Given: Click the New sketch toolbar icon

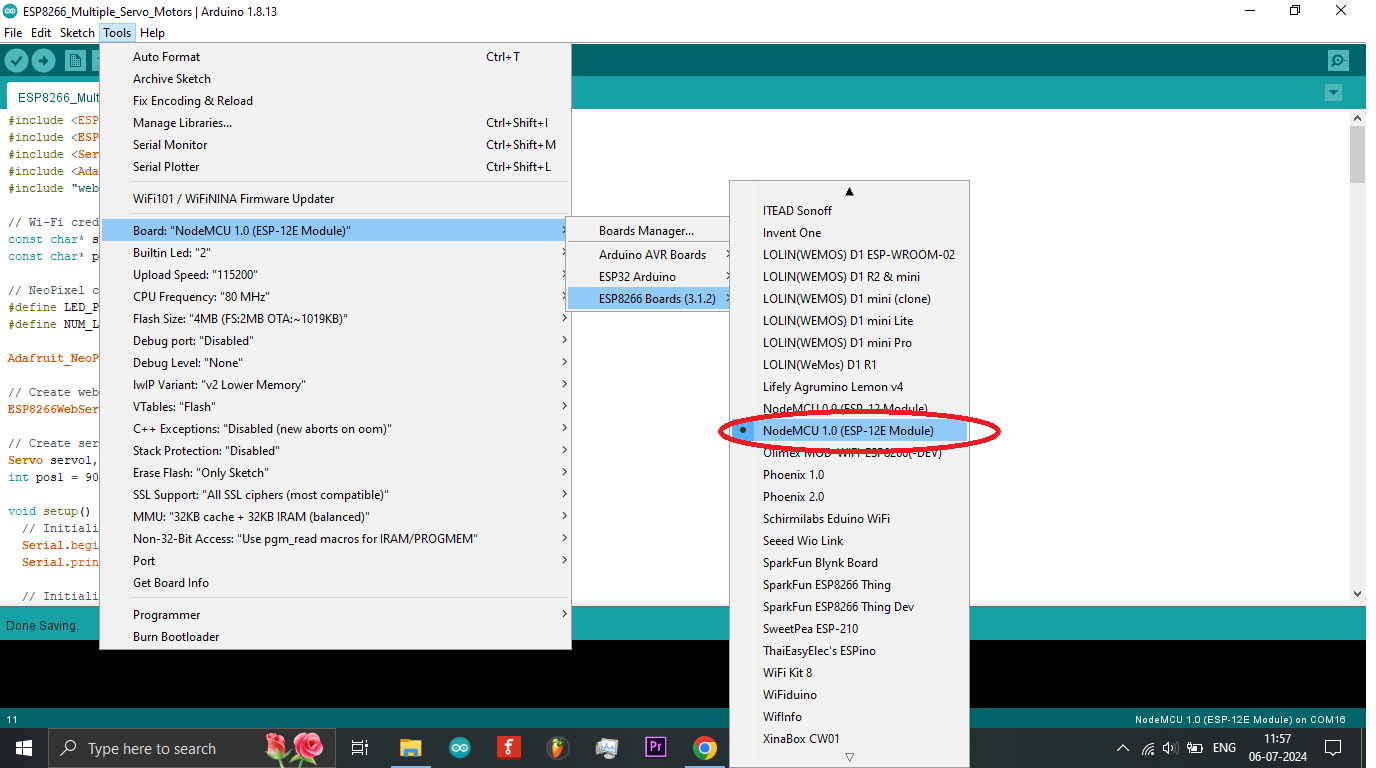Looking at the screenshot, I should [x=76, y=61].
